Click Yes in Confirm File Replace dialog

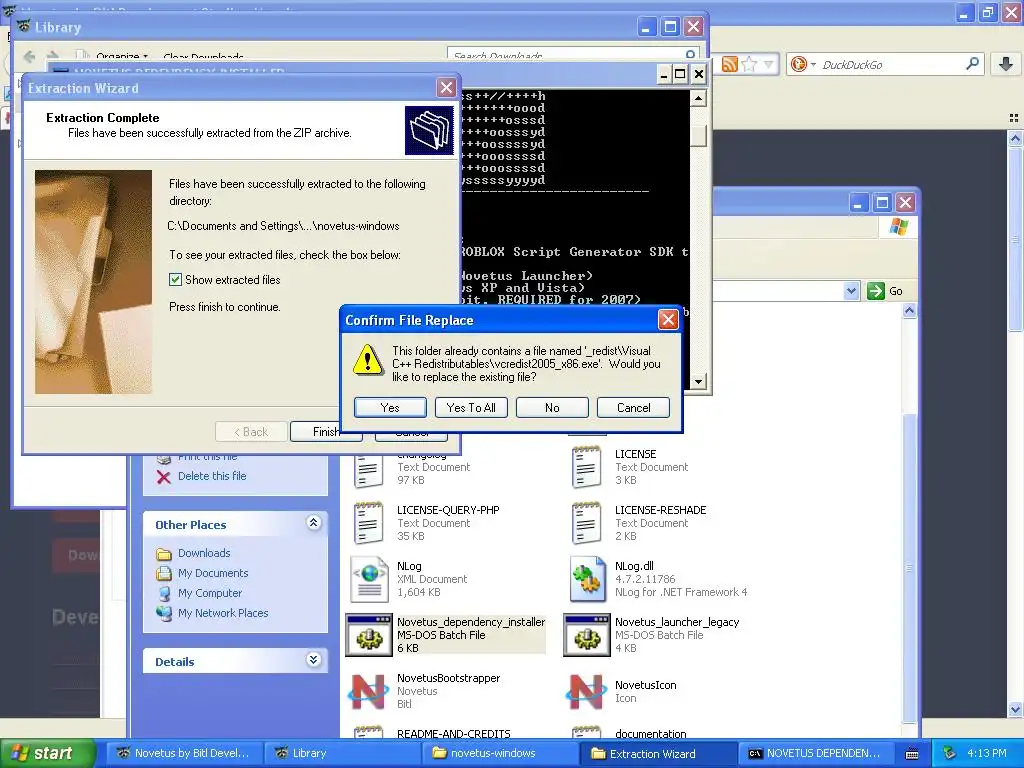(390, 408)
